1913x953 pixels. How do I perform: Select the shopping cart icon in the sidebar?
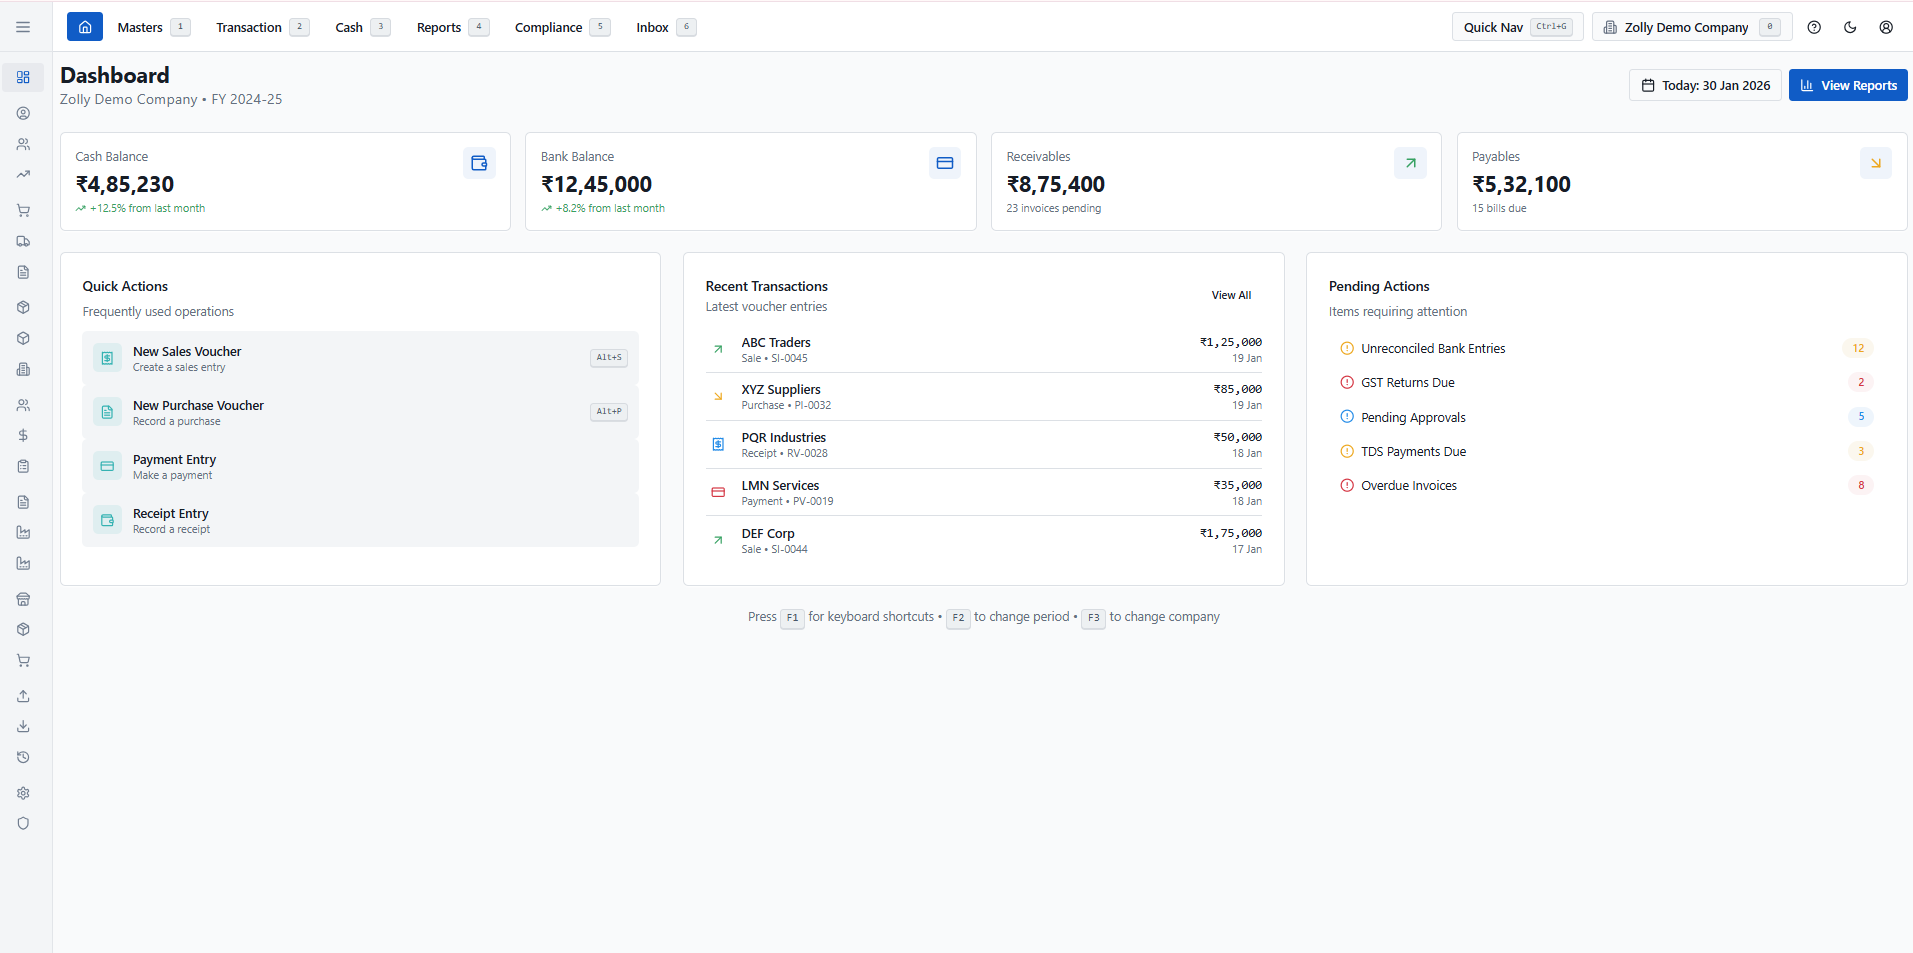pyautogui.click(x=23, y=210)
